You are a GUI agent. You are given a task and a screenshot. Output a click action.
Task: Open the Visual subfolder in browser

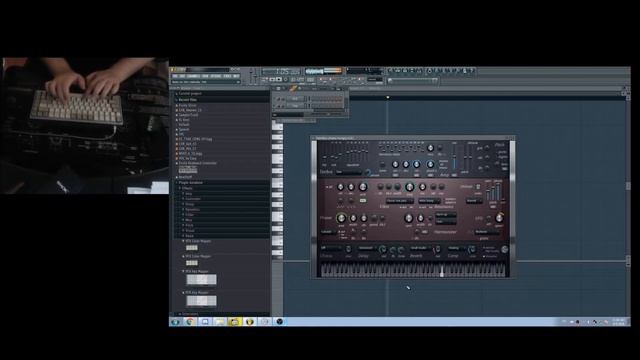pyautogui.click(x=190, y=231)
